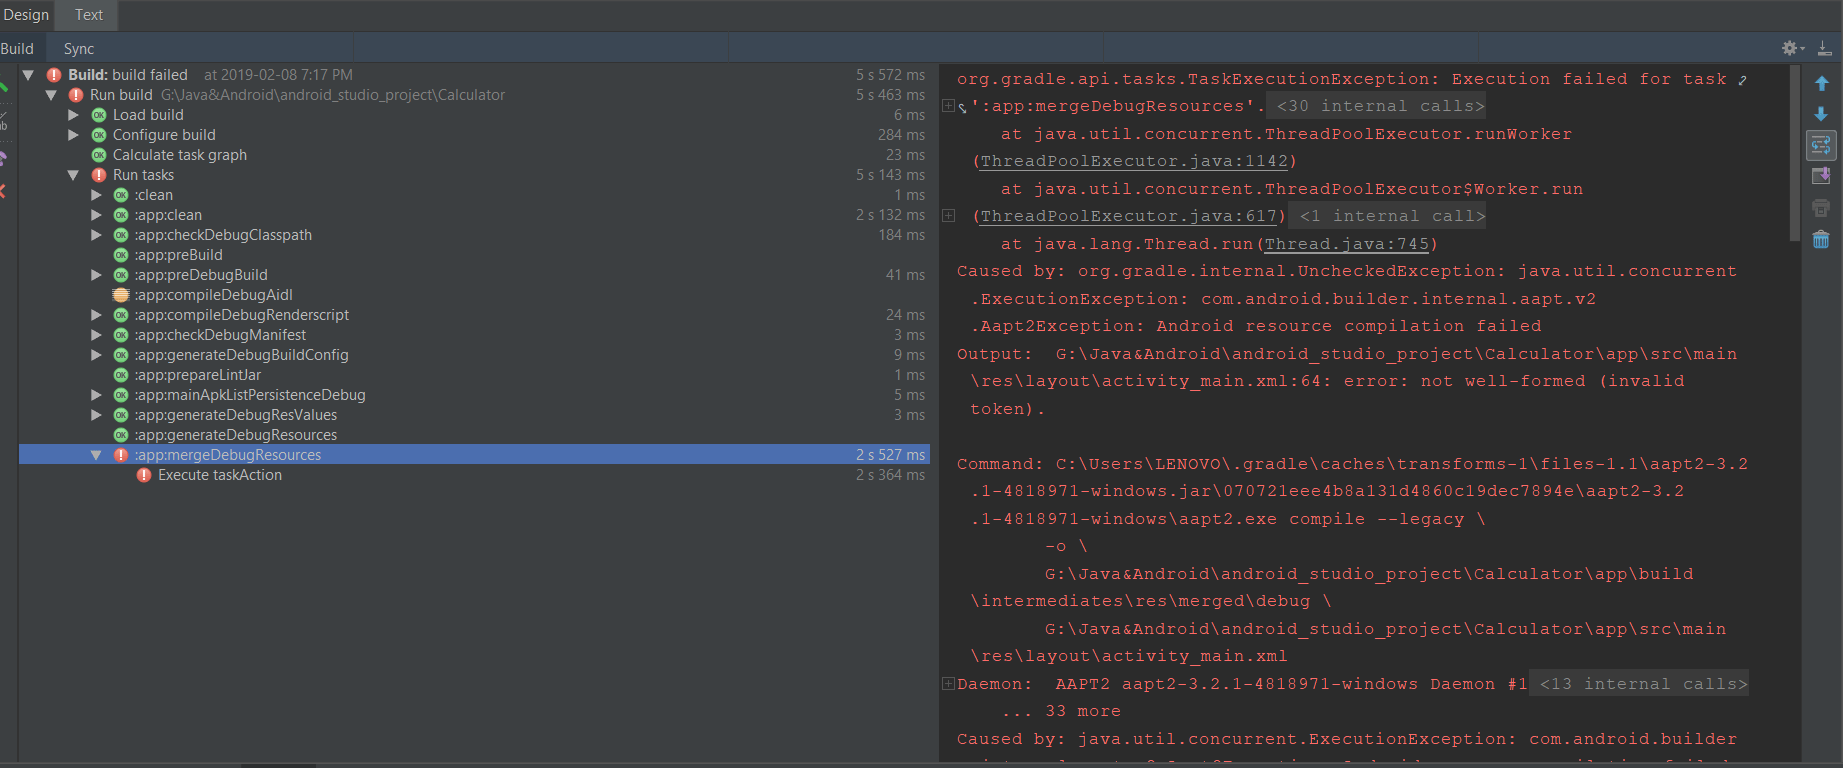Expand the Configure build node
Screen dimensions: 1843x768
tap(73, 135)
